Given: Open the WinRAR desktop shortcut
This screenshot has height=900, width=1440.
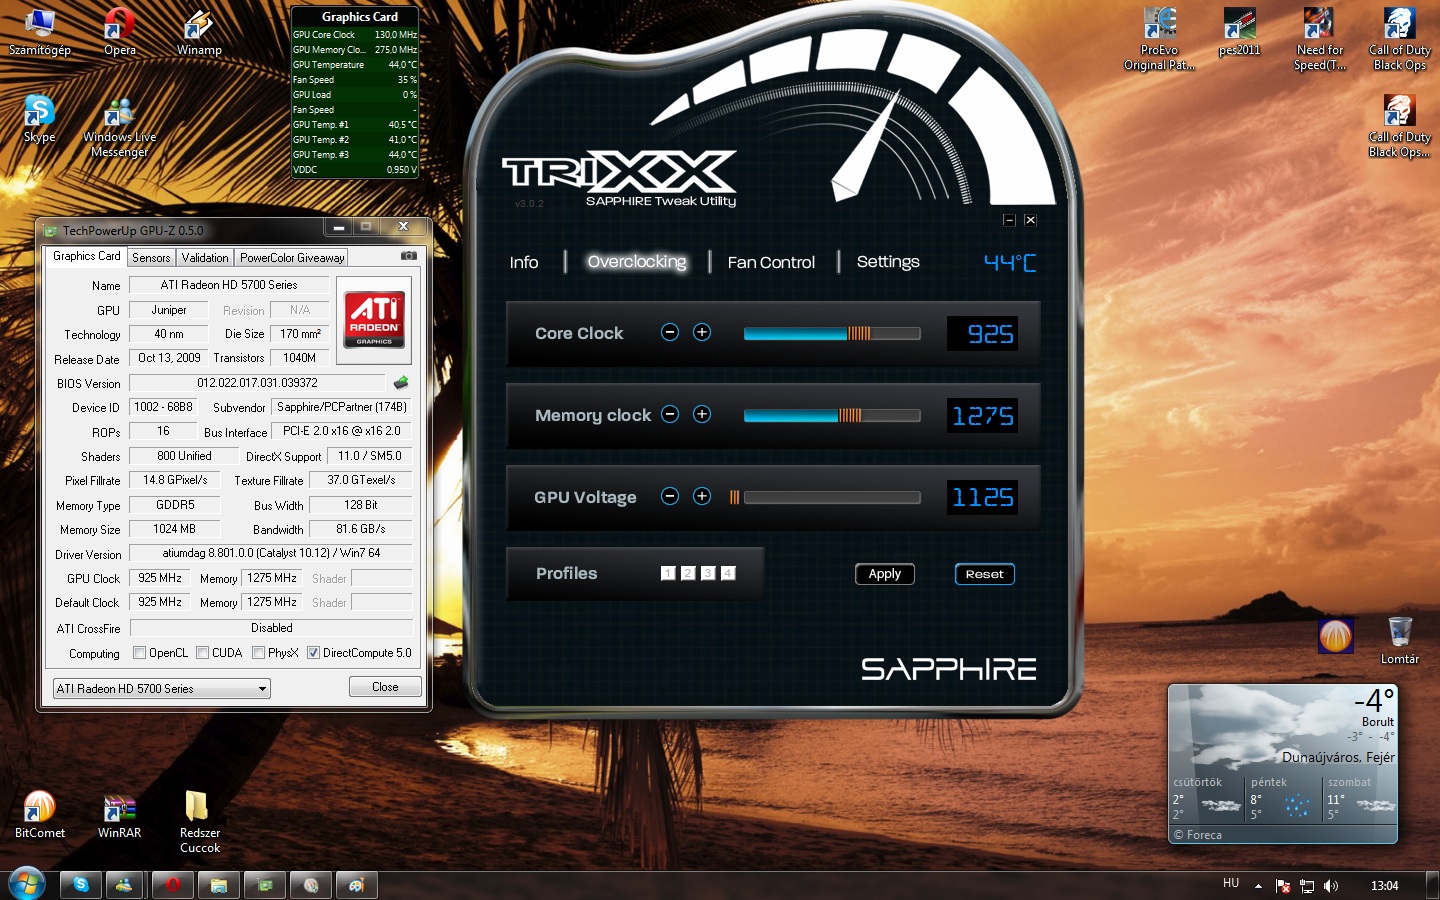Looking at the screenshot, I should [119, 814].
